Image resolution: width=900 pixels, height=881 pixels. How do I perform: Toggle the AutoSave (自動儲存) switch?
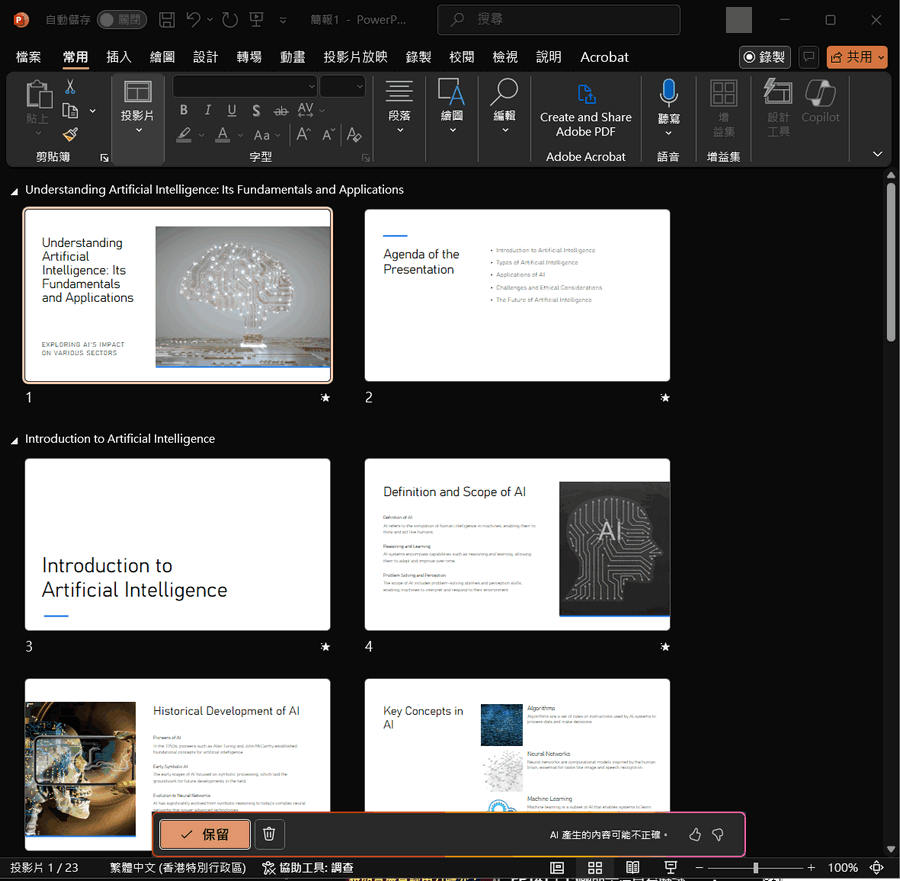click(121, 20)
